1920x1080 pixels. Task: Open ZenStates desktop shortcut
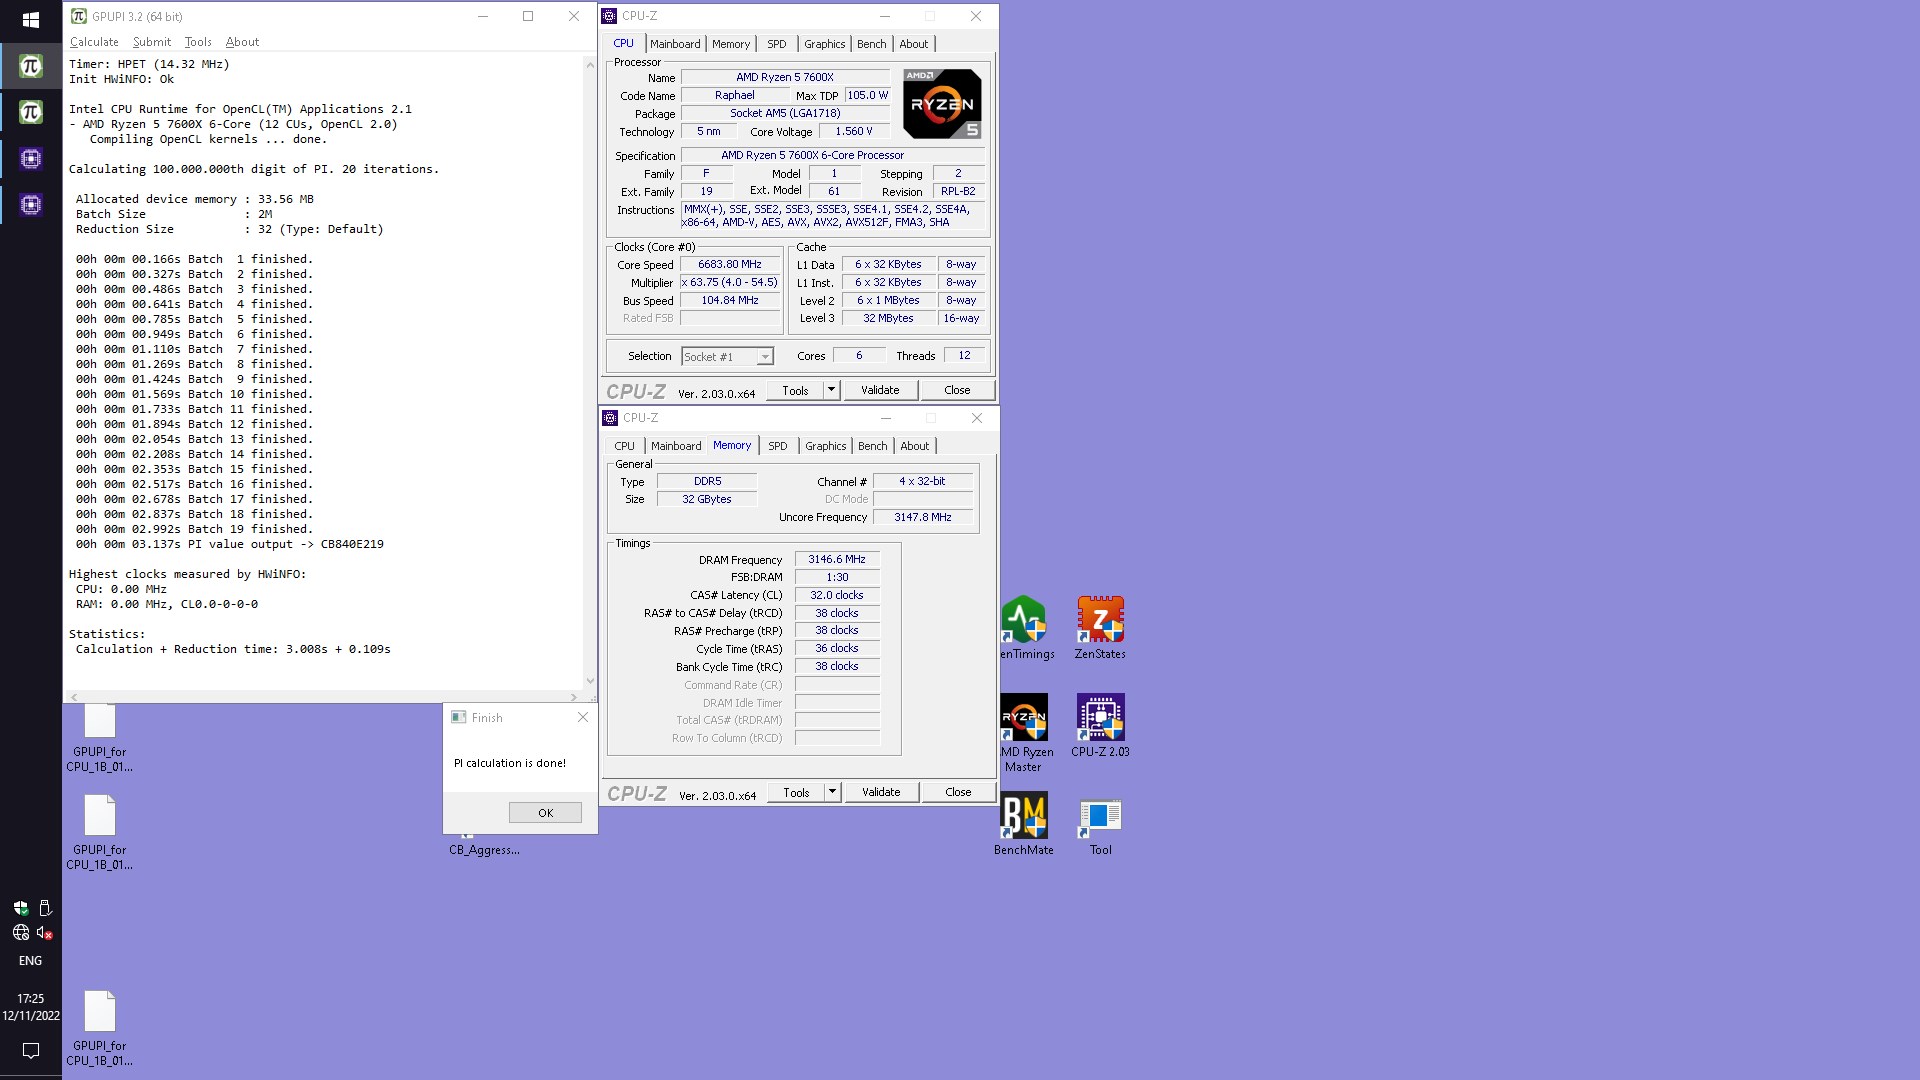pyautogui.click(x=1100, y=628)
